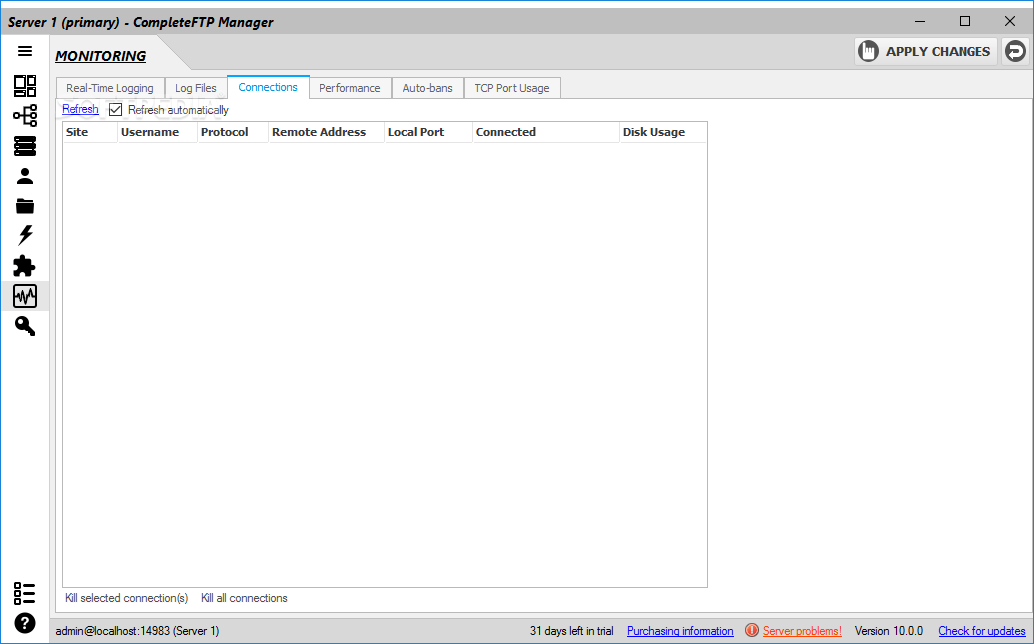Sort by the Local Port column header

(429, 132)
